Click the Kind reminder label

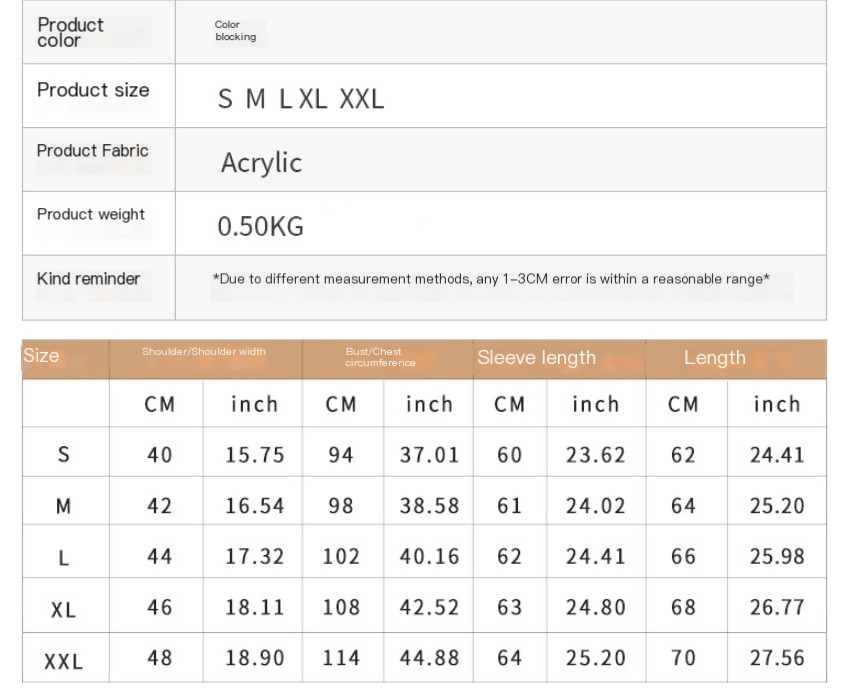pyautogui.click(x=88, y=279)
